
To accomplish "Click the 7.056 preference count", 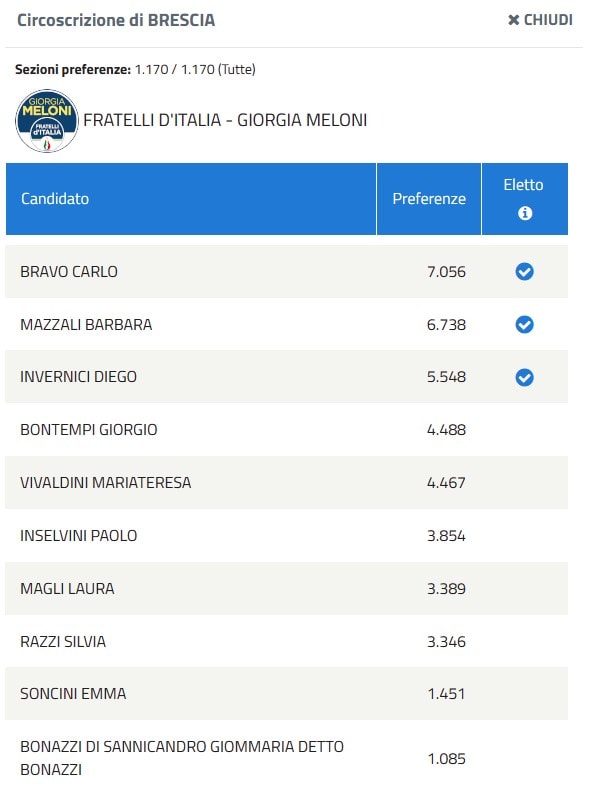I will [446, 272].
